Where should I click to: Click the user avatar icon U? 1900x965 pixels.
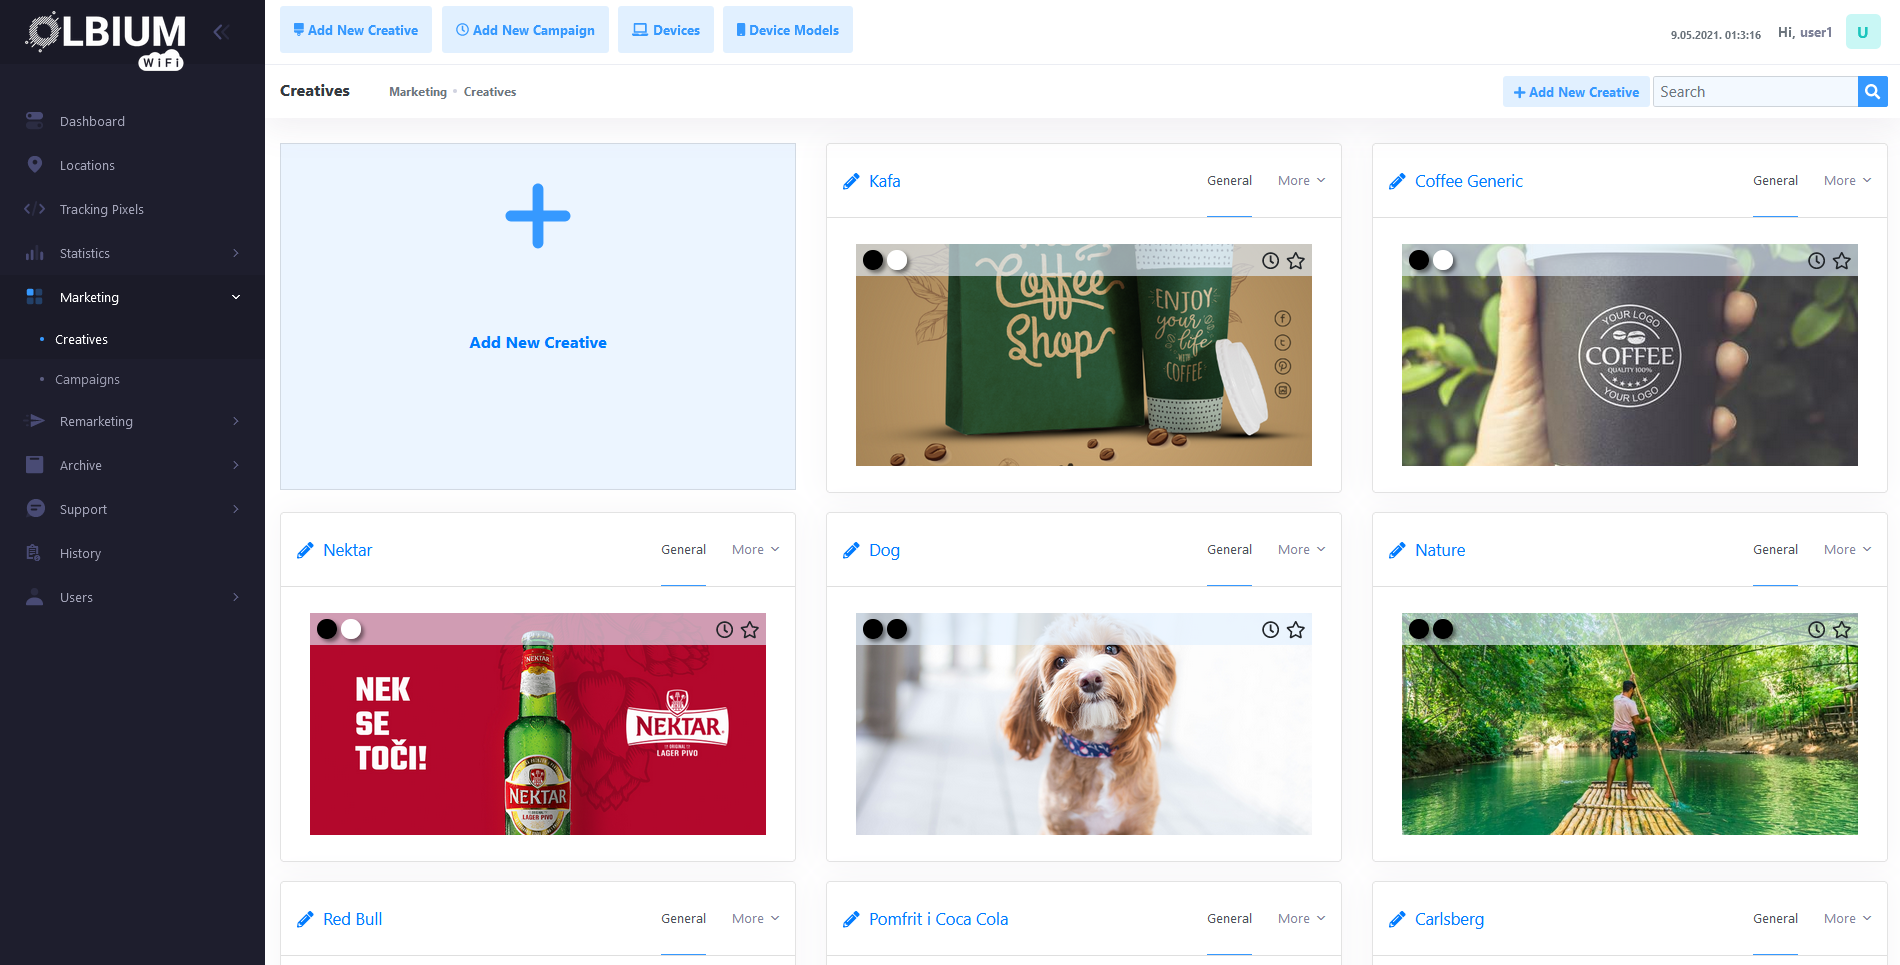(x=1862, y=32)
